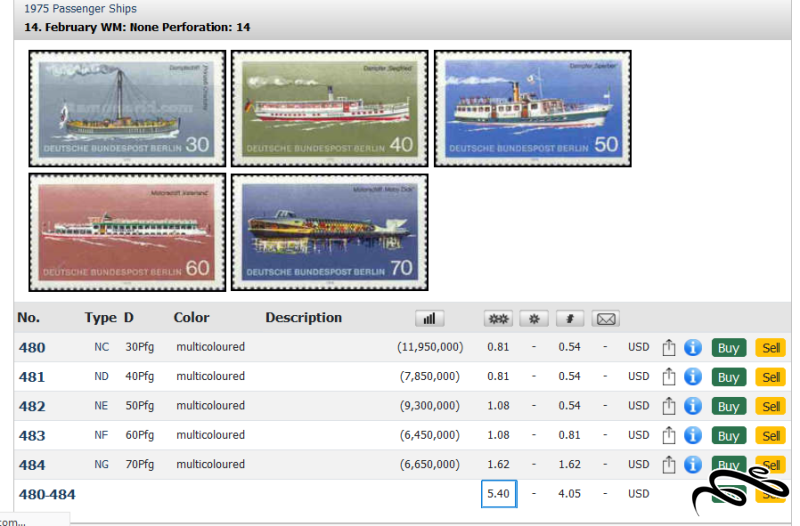
Task: Click the Color column header
Action: [x=191, y=318]
